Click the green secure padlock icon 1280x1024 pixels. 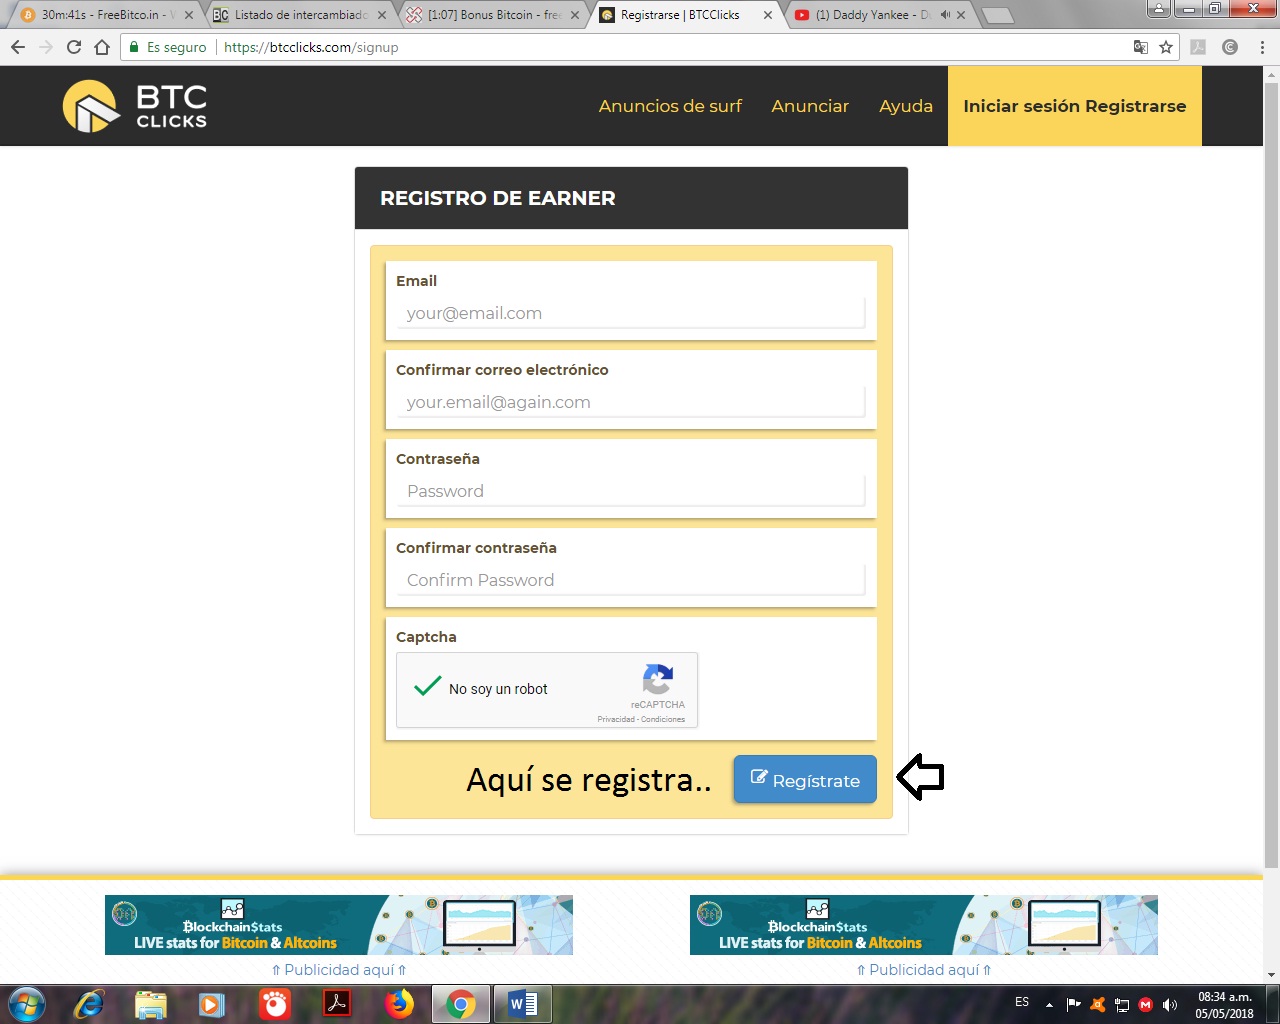point(134,47)
